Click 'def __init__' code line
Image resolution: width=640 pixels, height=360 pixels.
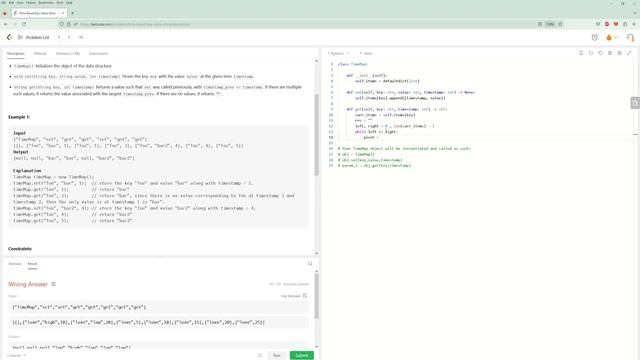pos(367,76)
